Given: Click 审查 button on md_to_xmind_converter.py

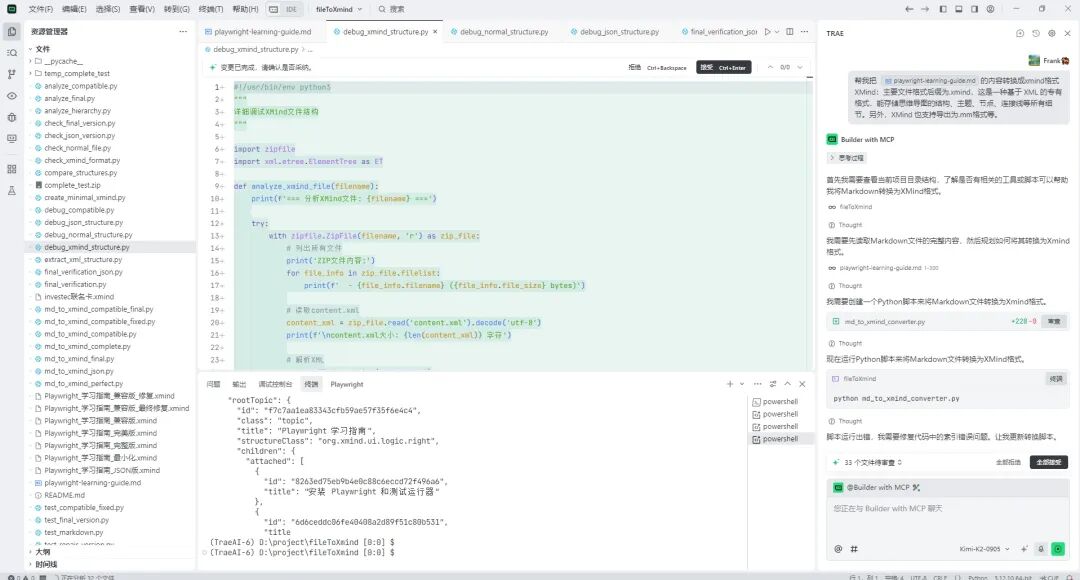Looking at the screenshot, I should pos(1054,322).
